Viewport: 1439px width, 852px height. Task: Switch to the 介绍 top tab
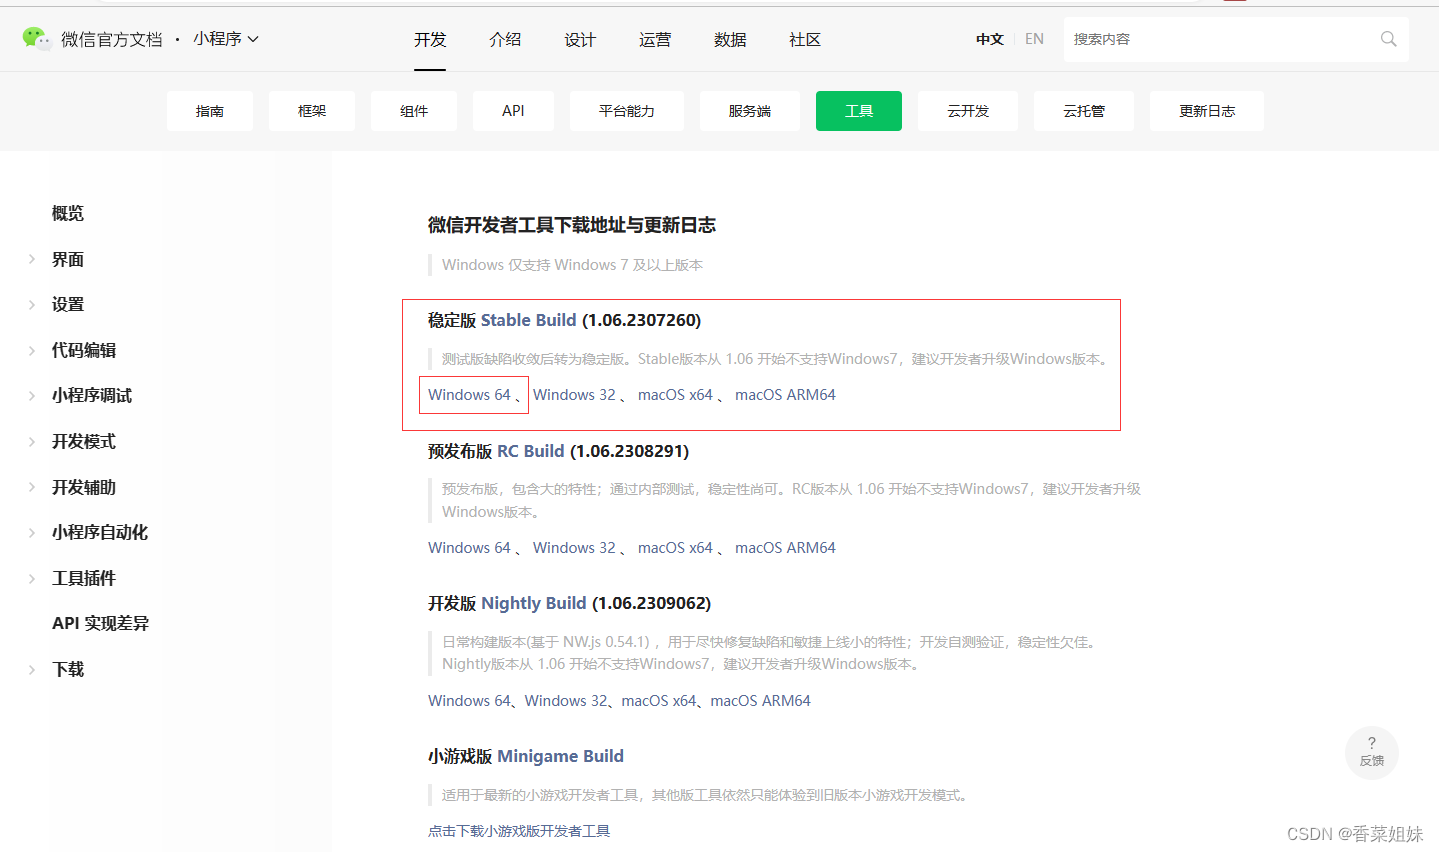(505, 39)
